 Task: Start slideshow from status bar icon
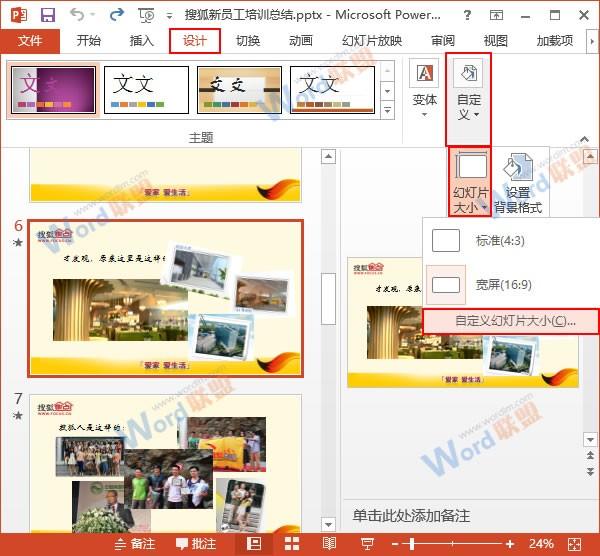click(x=367, y=543)
